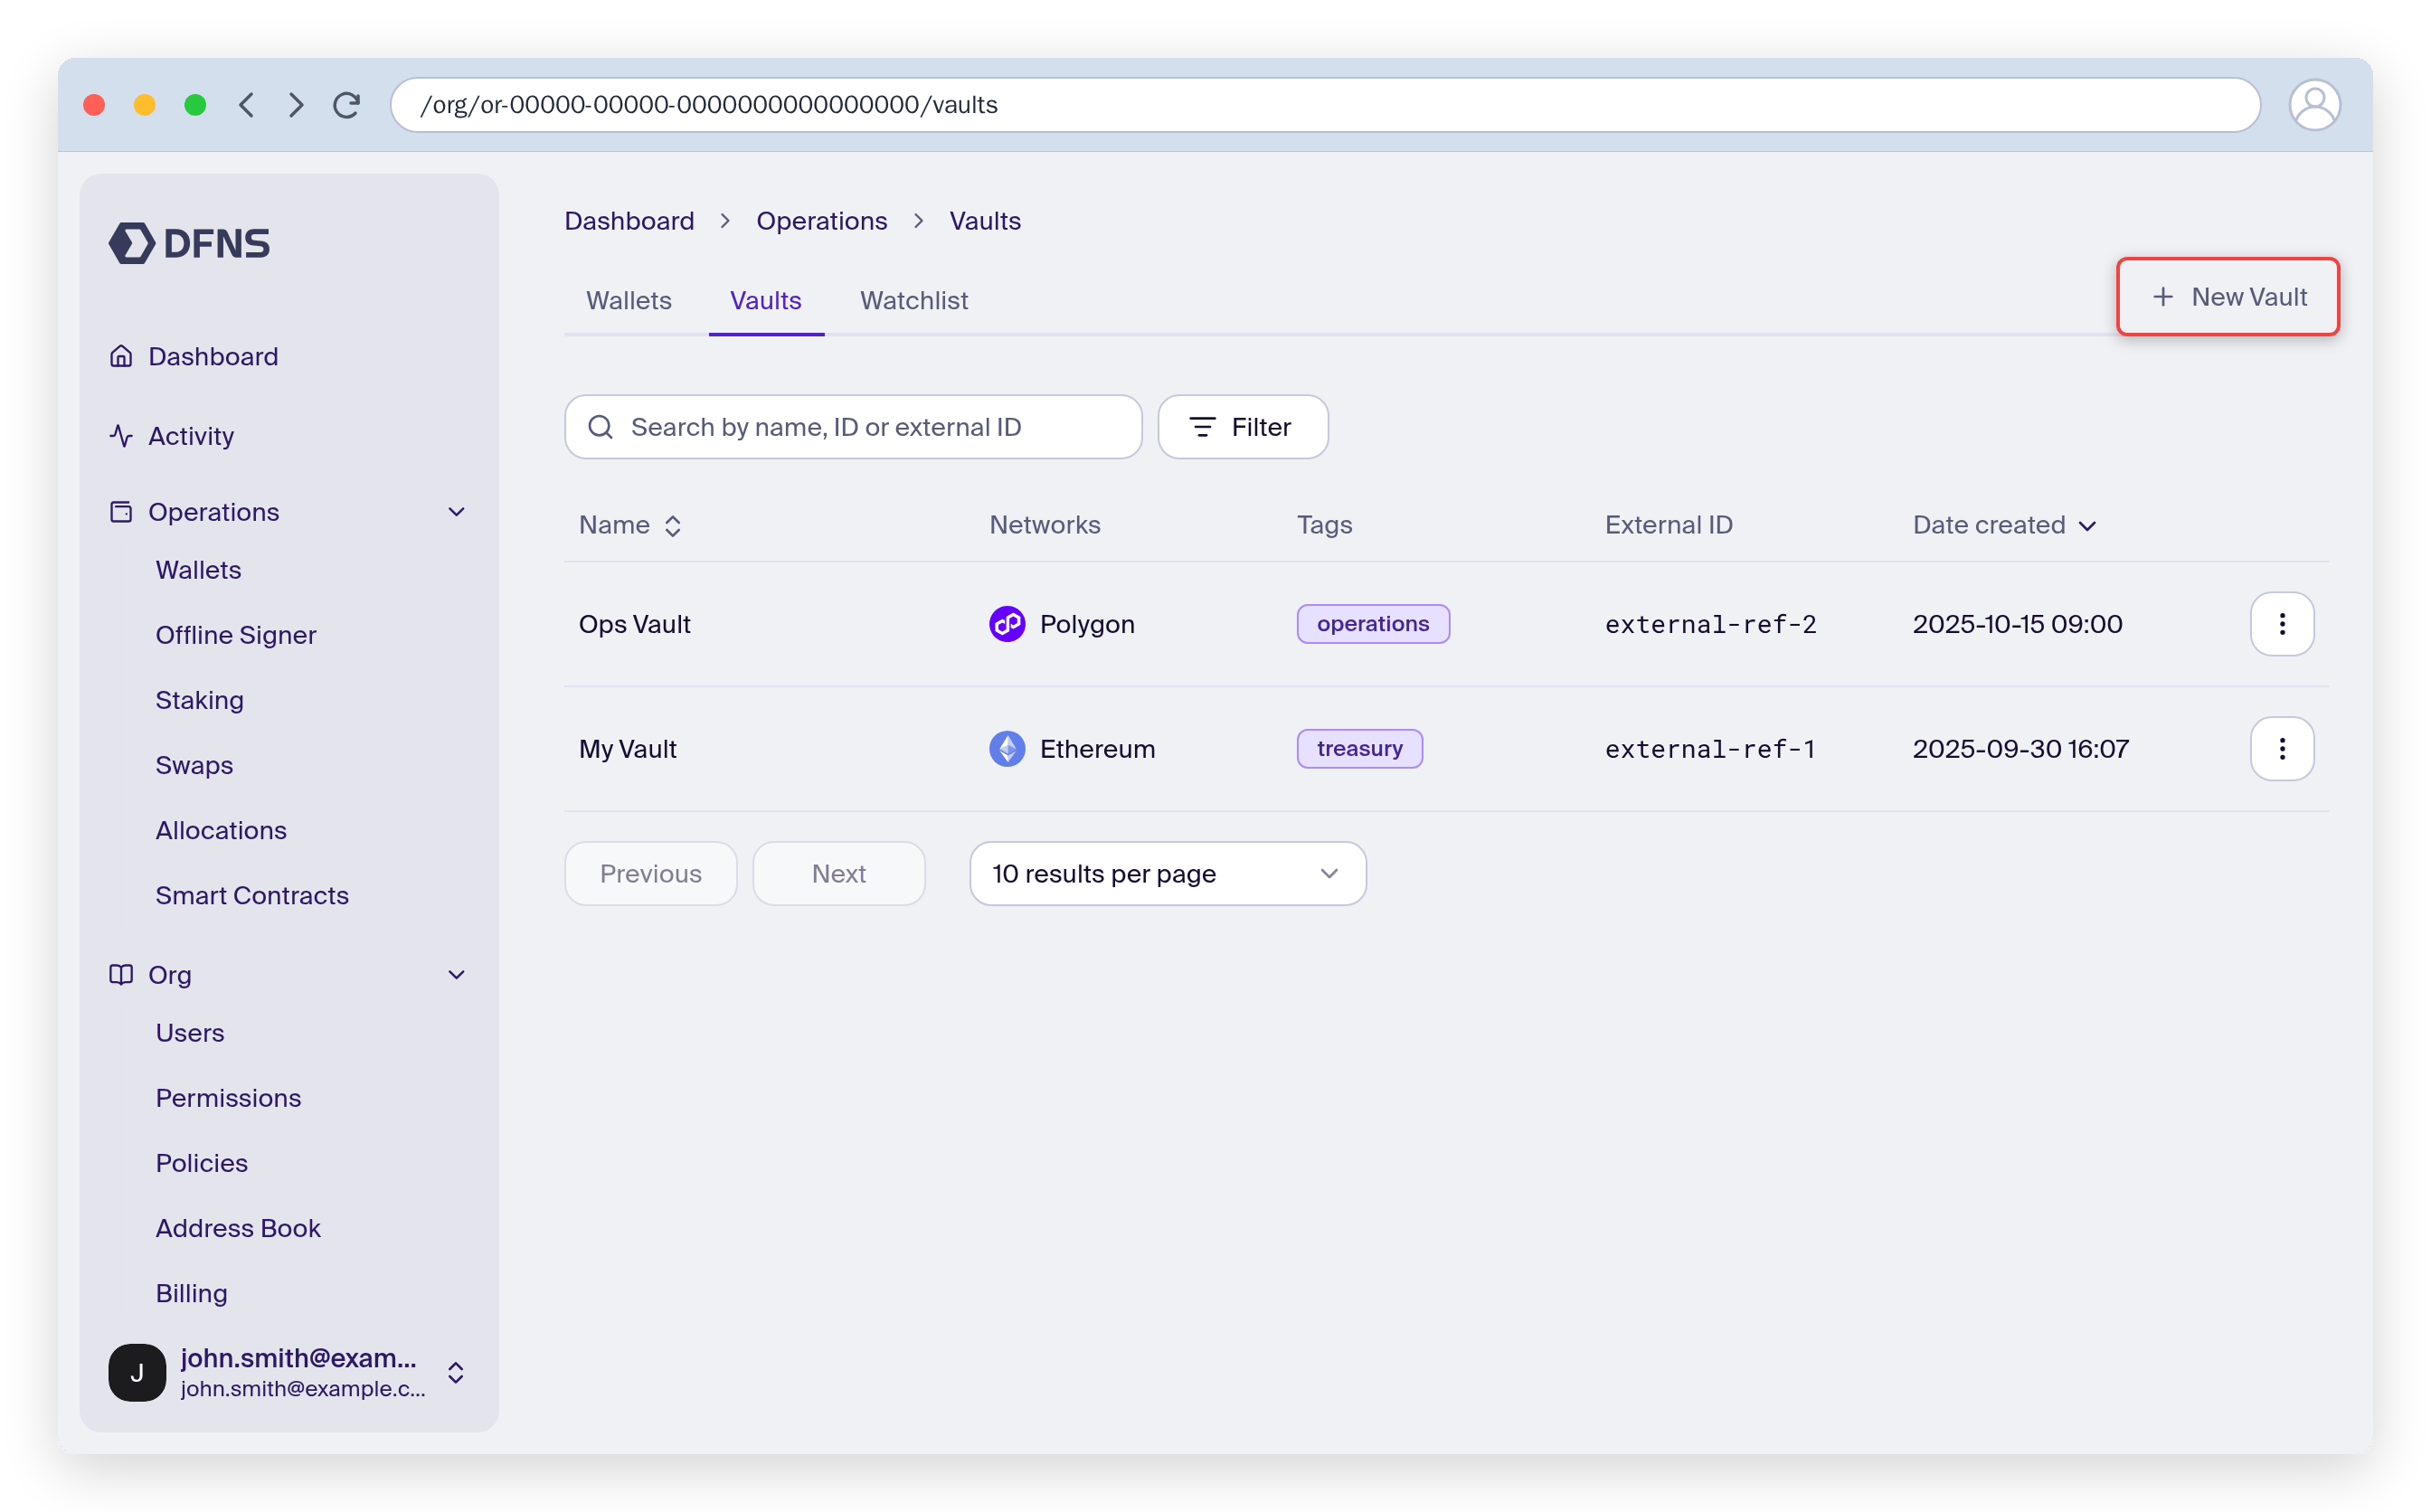Go back with browser back arrow
Screen dimensions: 2431x1512
pyautogui.click(x=246, y=105)
